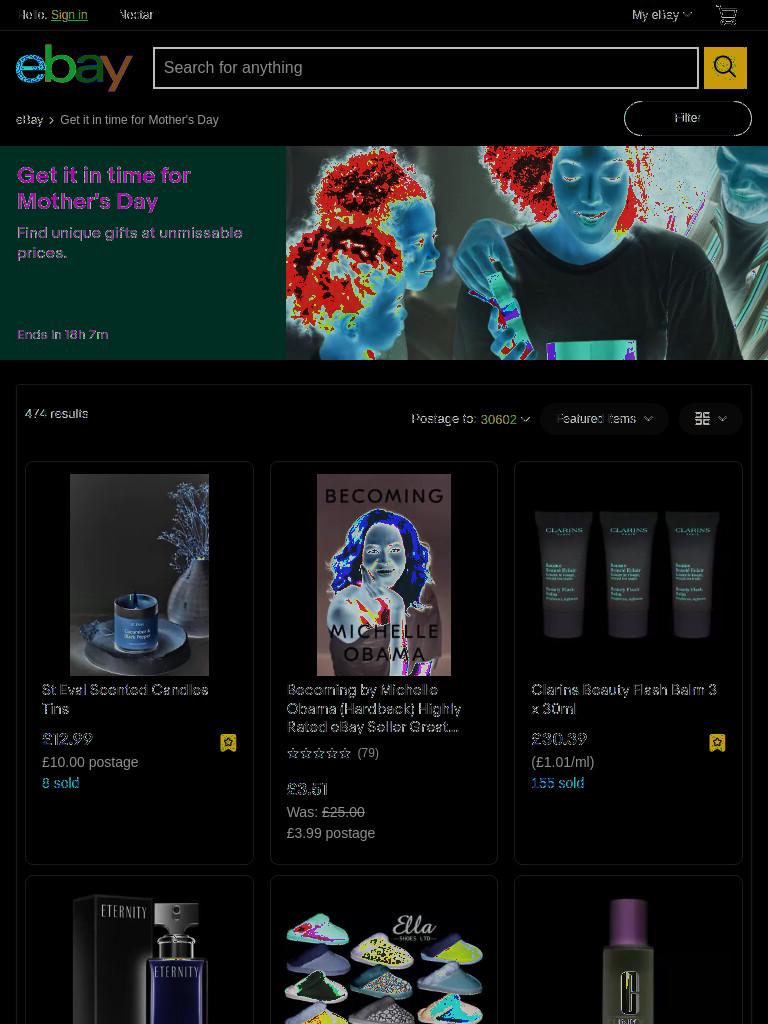Click the badge icon on Clarins Balm listing
The width and height of the screenshot is (768, 1024).
coord(717,743)
